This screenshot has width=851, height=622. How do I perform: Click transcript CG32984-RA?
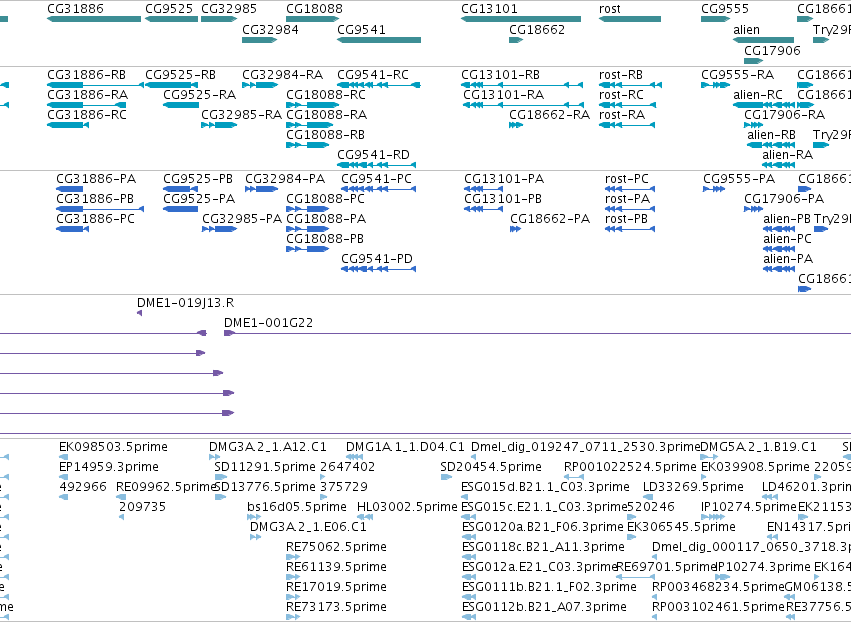click(260, 85)
